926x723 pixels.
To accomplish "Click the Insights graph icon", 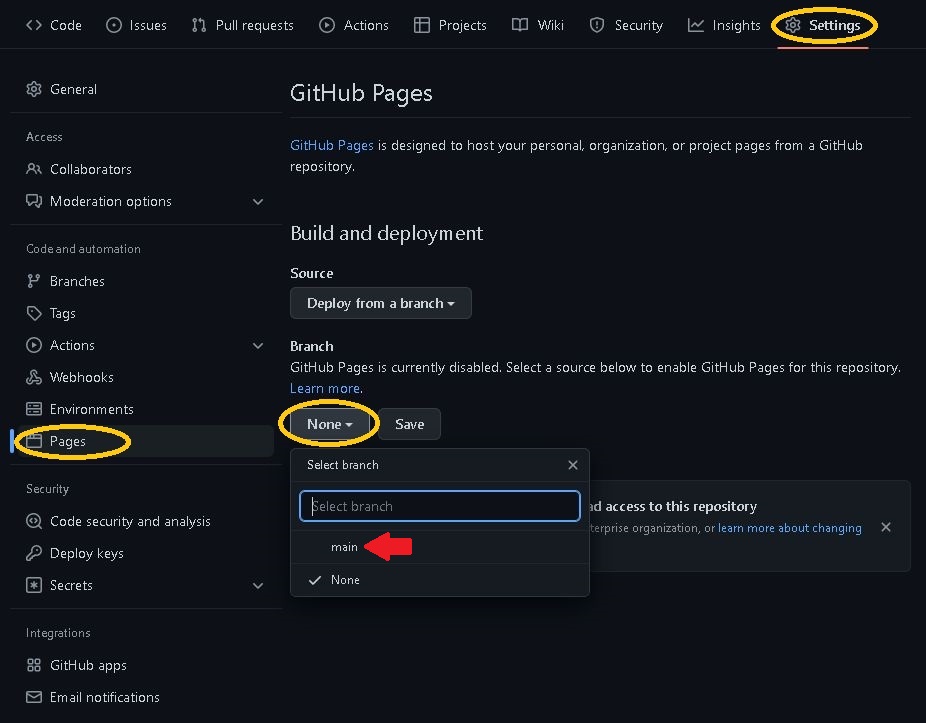I will (696, 25).
